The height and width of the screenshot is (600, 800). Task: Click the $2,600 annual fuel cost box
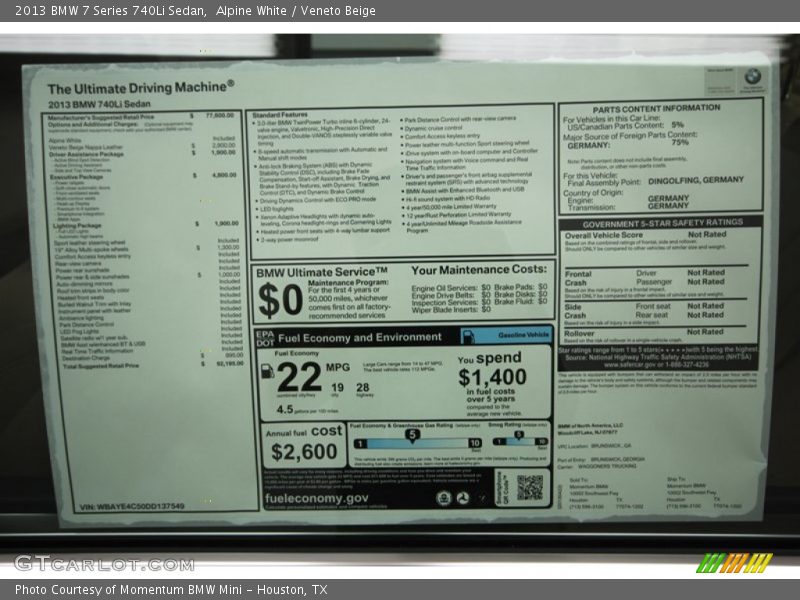coord(304,451)
